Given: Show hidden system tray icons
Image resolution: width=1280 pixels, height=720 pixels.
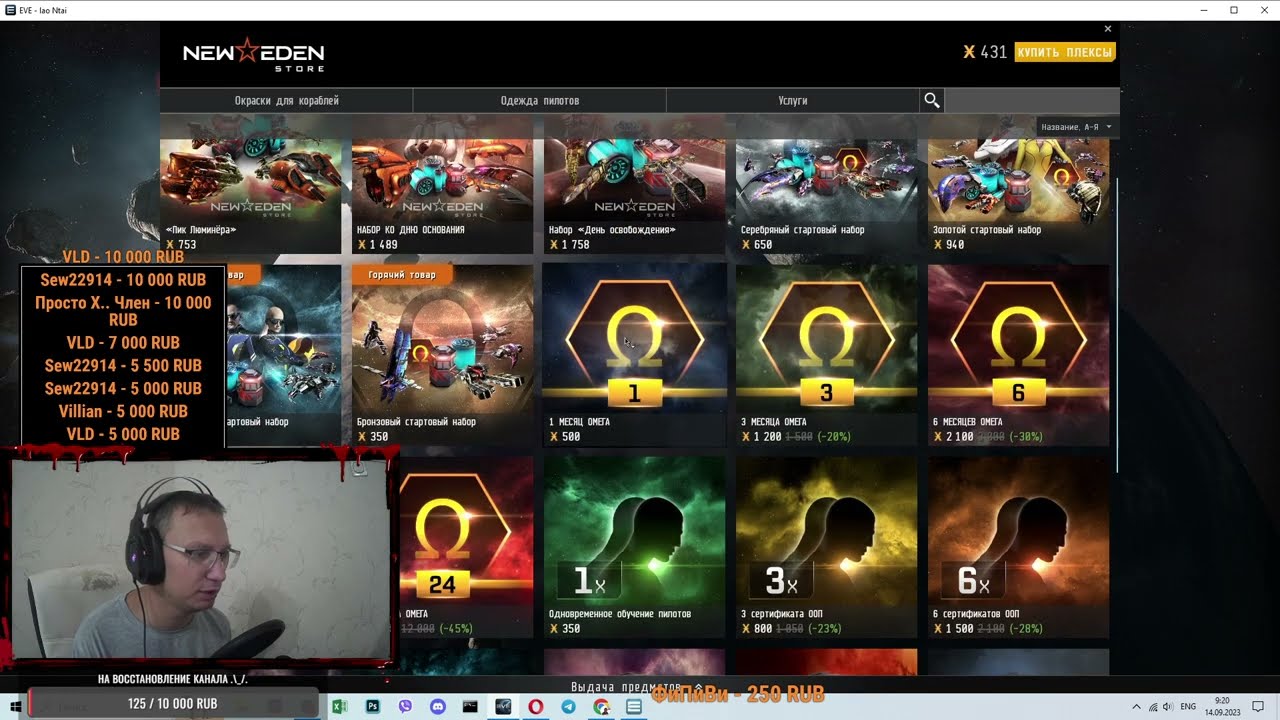Looking at the screenshot, I should (1136, 706).
